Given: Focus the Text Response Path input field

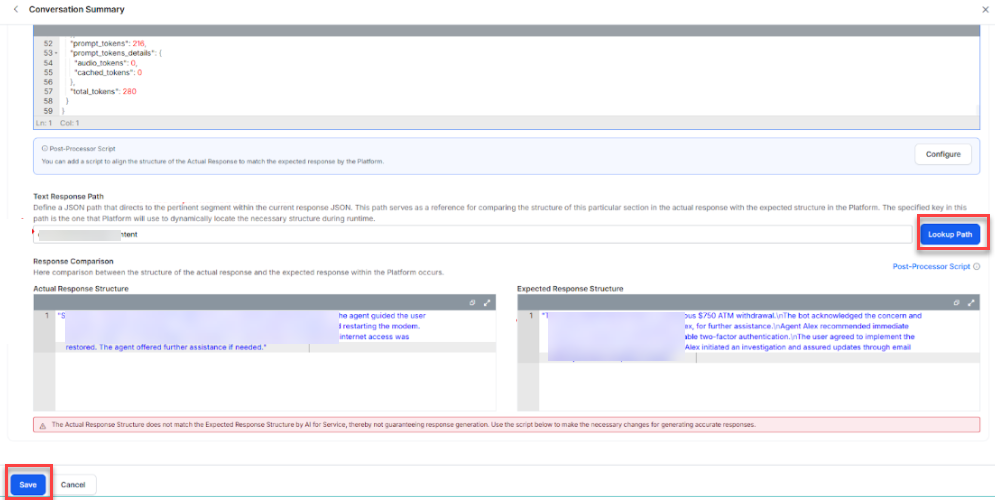Looking at the screenshot, I should click(x=473, y=234).
